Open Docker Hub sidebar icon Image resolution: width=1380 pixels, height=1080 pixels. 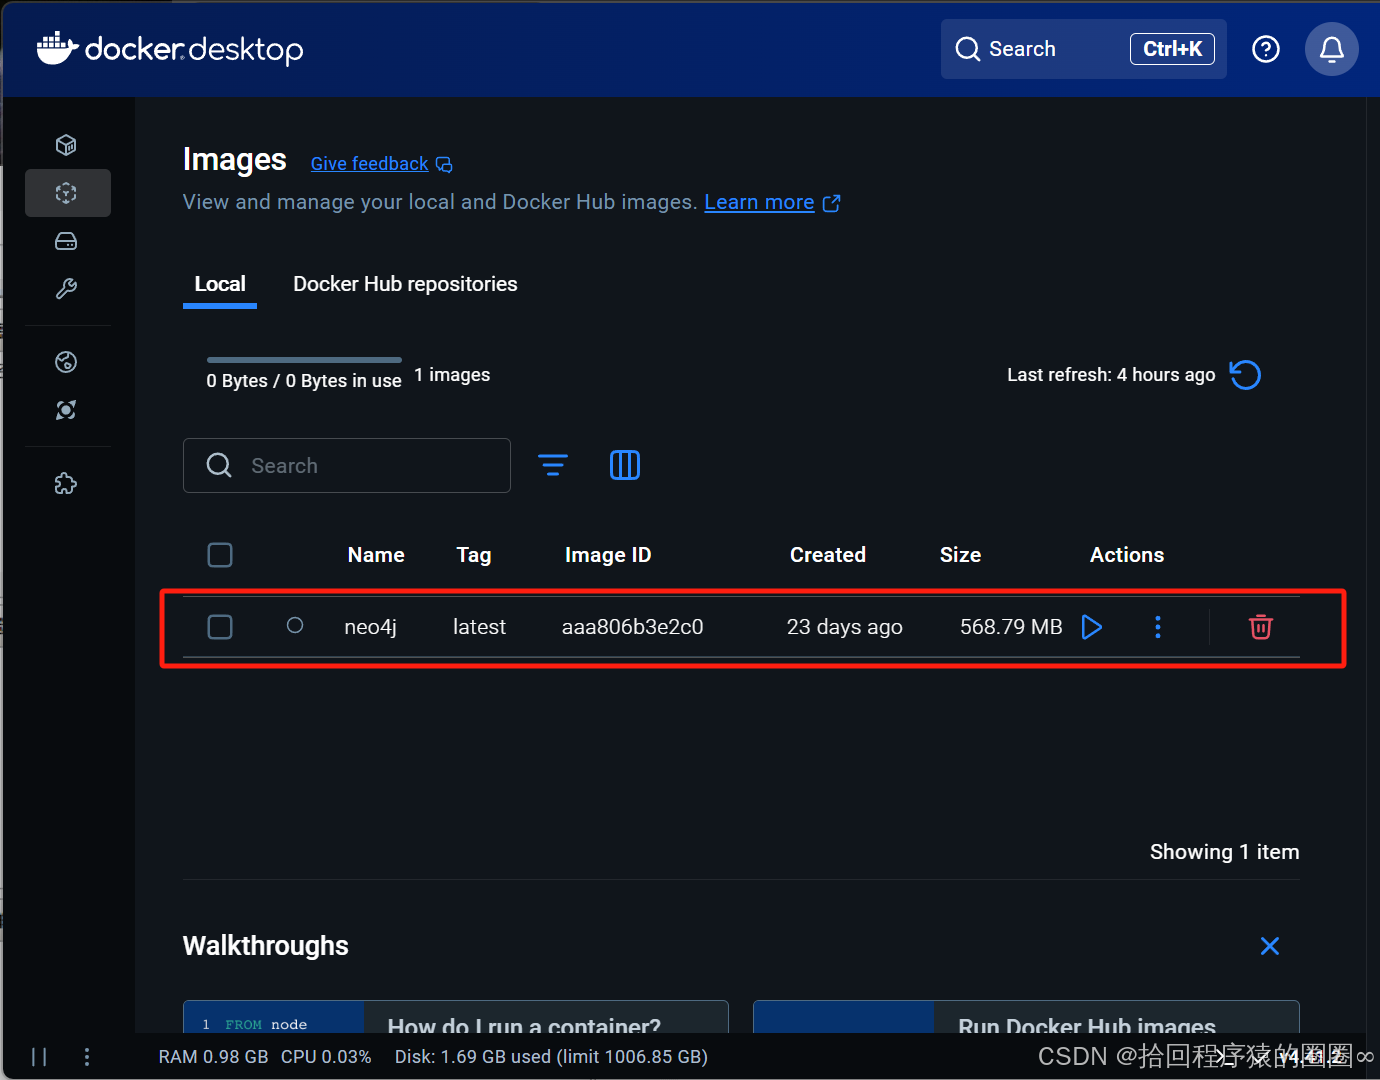point(66,362)
